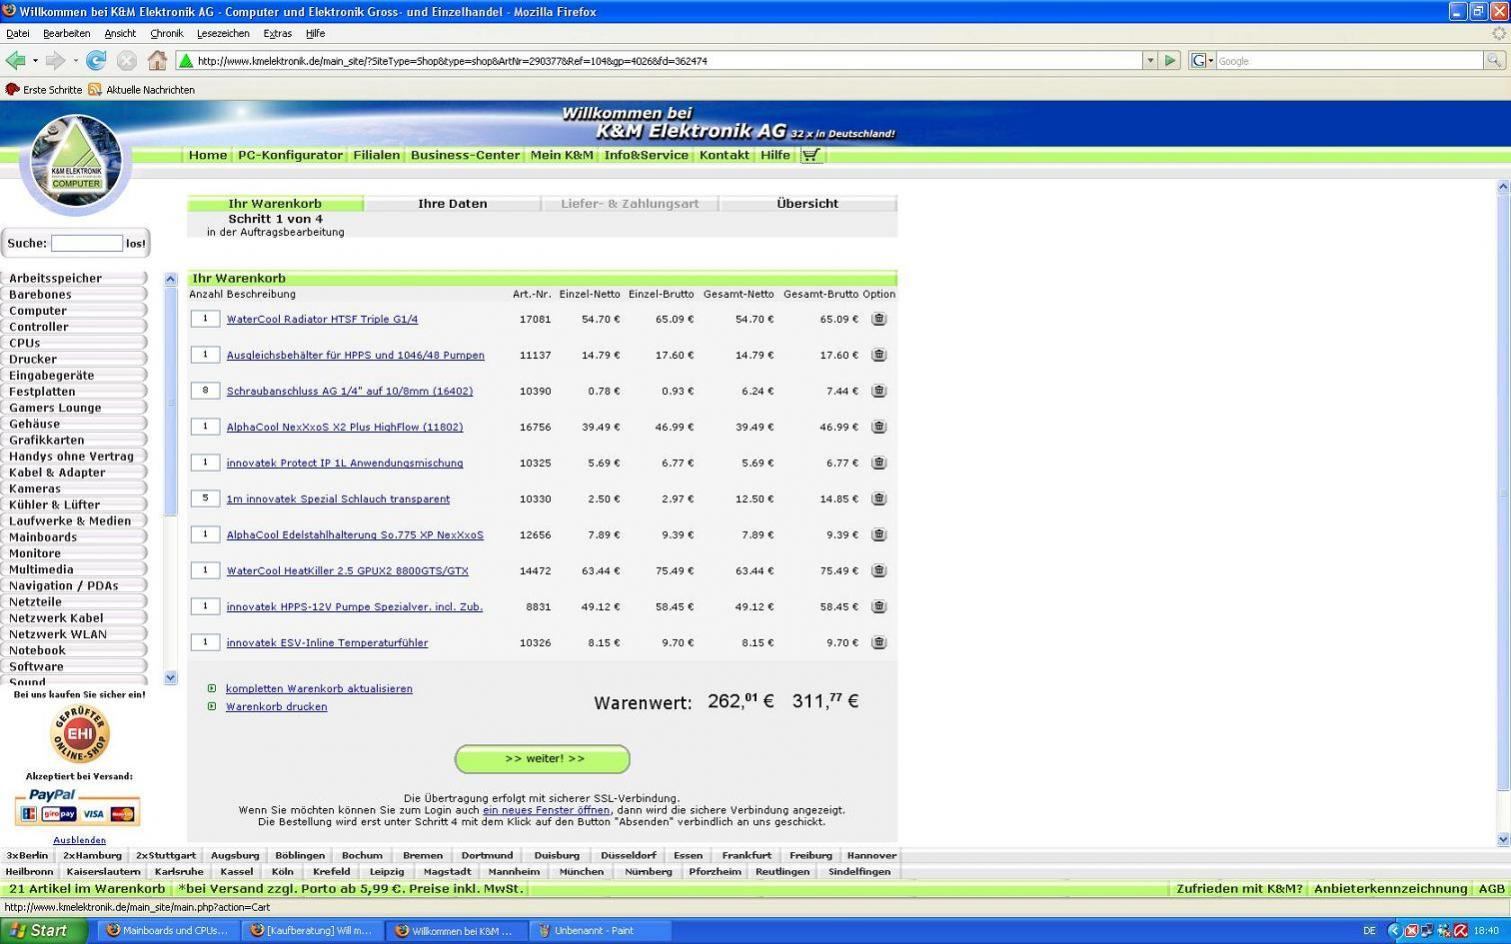Remove WaterCool HeatKiller 2.5 from cart
The height and width of the screenshot is (944, 1511).
[878, 571]
